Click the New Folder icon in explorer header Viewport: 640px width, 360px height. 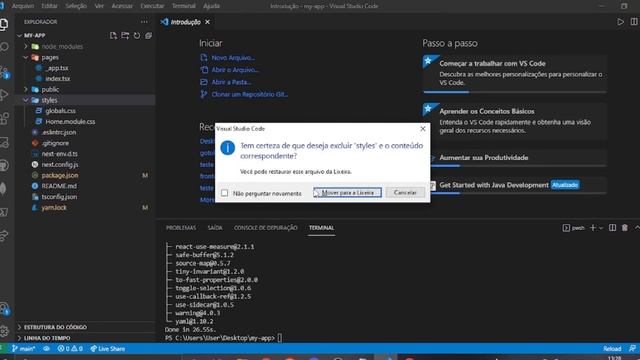tap(125, 36)
